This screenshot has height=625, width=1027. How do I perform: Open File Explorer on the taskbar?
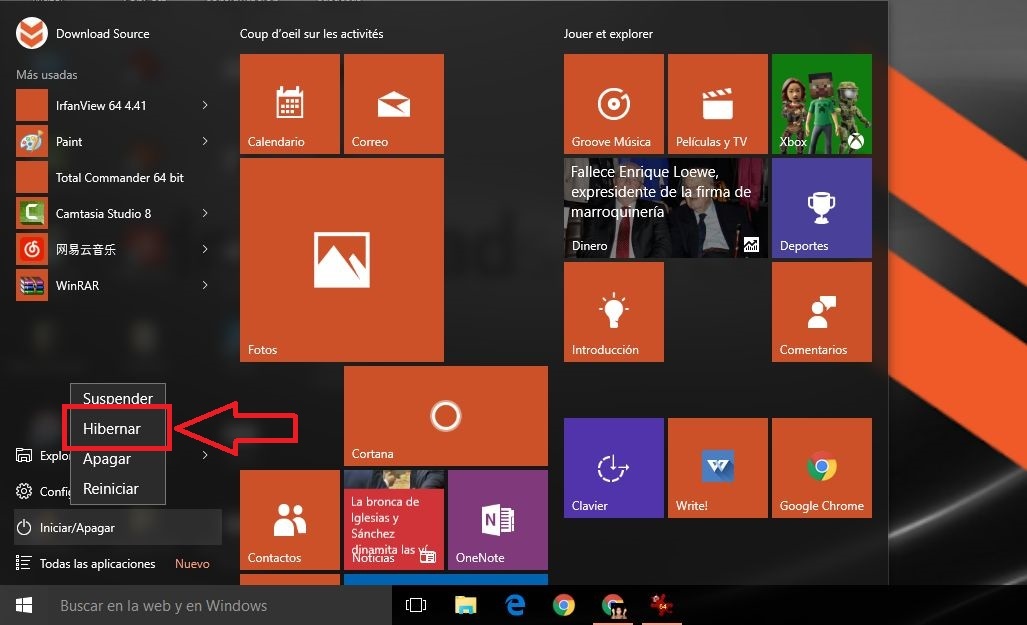coord(466,605)
